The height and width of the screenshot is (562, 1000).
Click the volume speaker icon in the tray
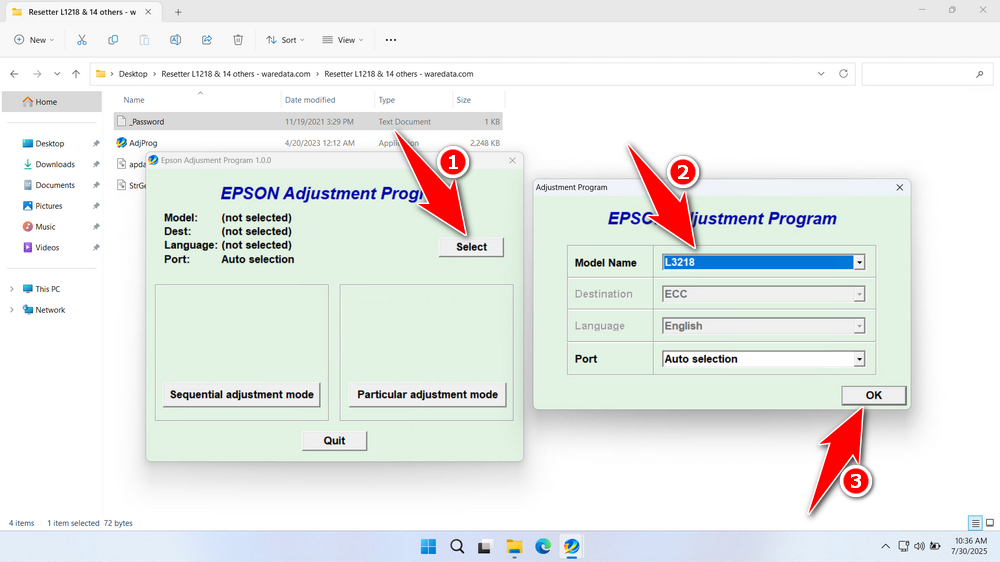pyautogui.click(x=919, y=546)
